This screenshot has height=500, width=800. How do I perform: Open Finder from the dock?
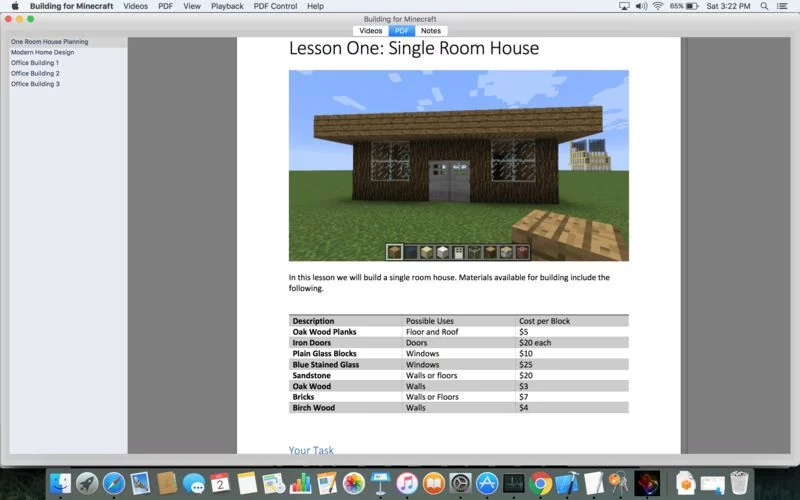(x=60, y=483)
